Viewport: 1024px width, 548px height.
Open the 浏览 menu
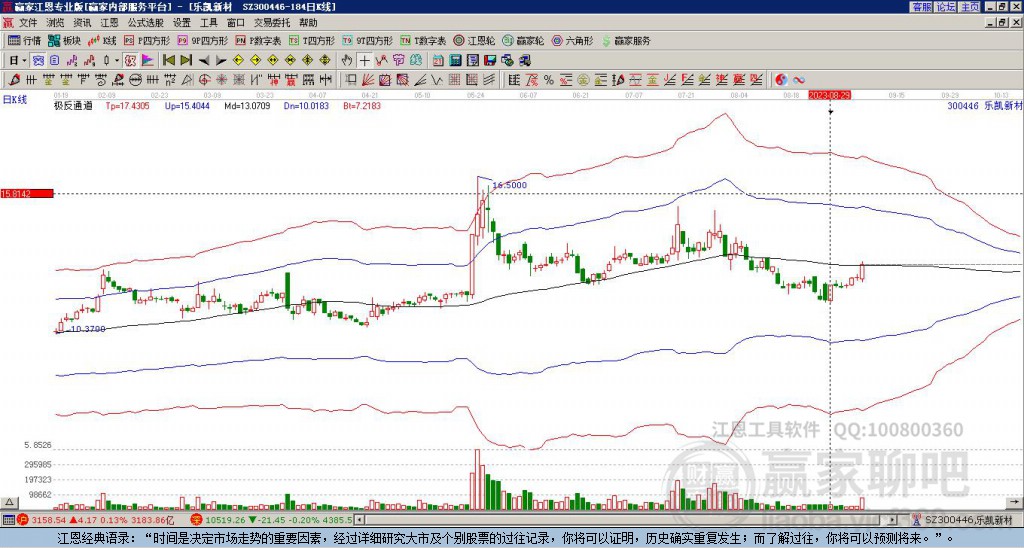coord(56,23)
